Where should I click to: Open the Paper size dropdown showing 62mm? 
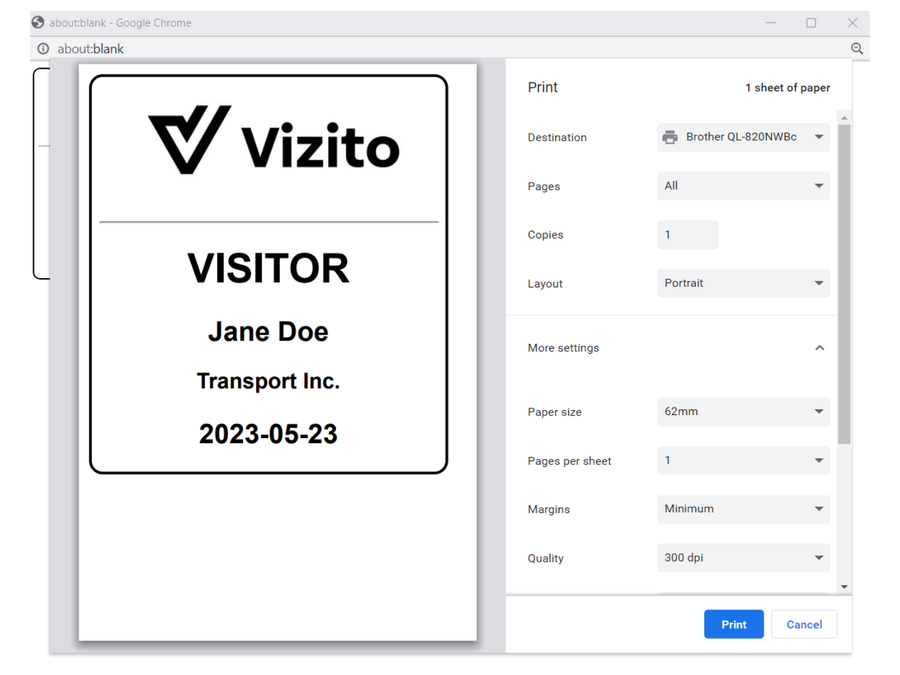point(743,411)
